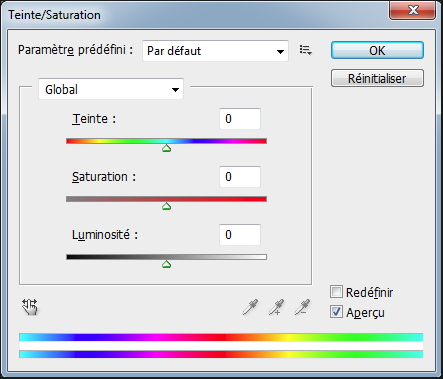Enable the Redéfinir checkbox
This screenshot has width=443, height=379.
[x=336, y=292]
